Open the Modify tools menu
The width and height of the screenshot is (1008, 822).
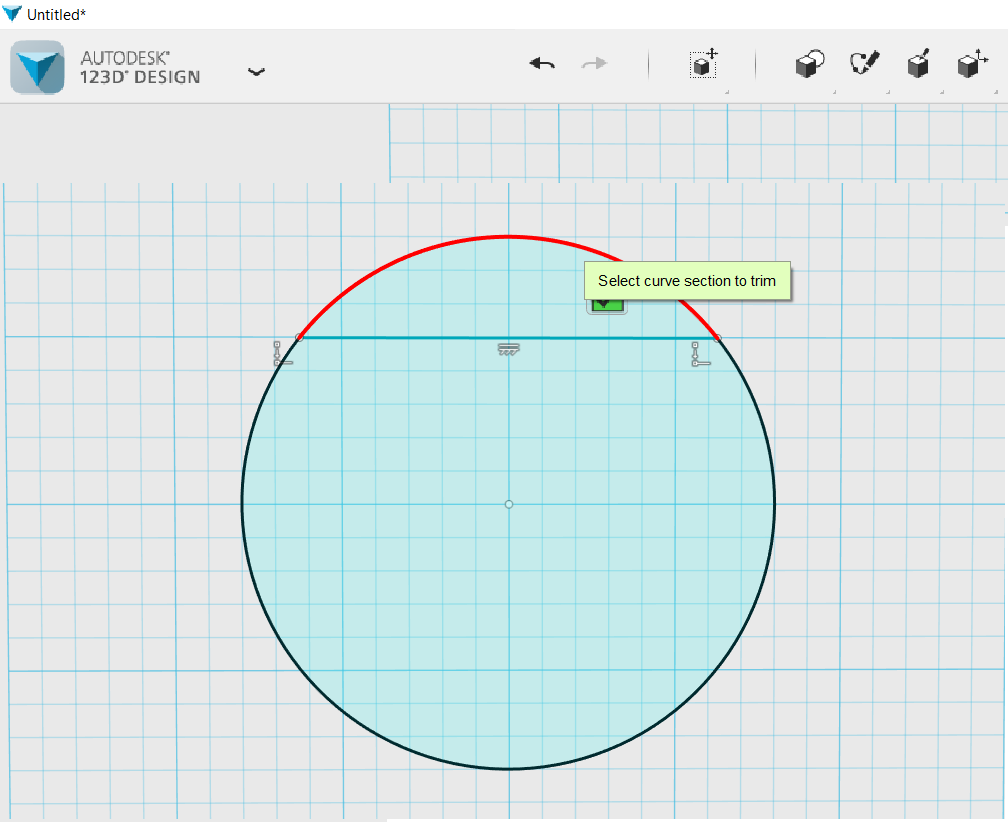pyautogui.click(x=972, y=64)
